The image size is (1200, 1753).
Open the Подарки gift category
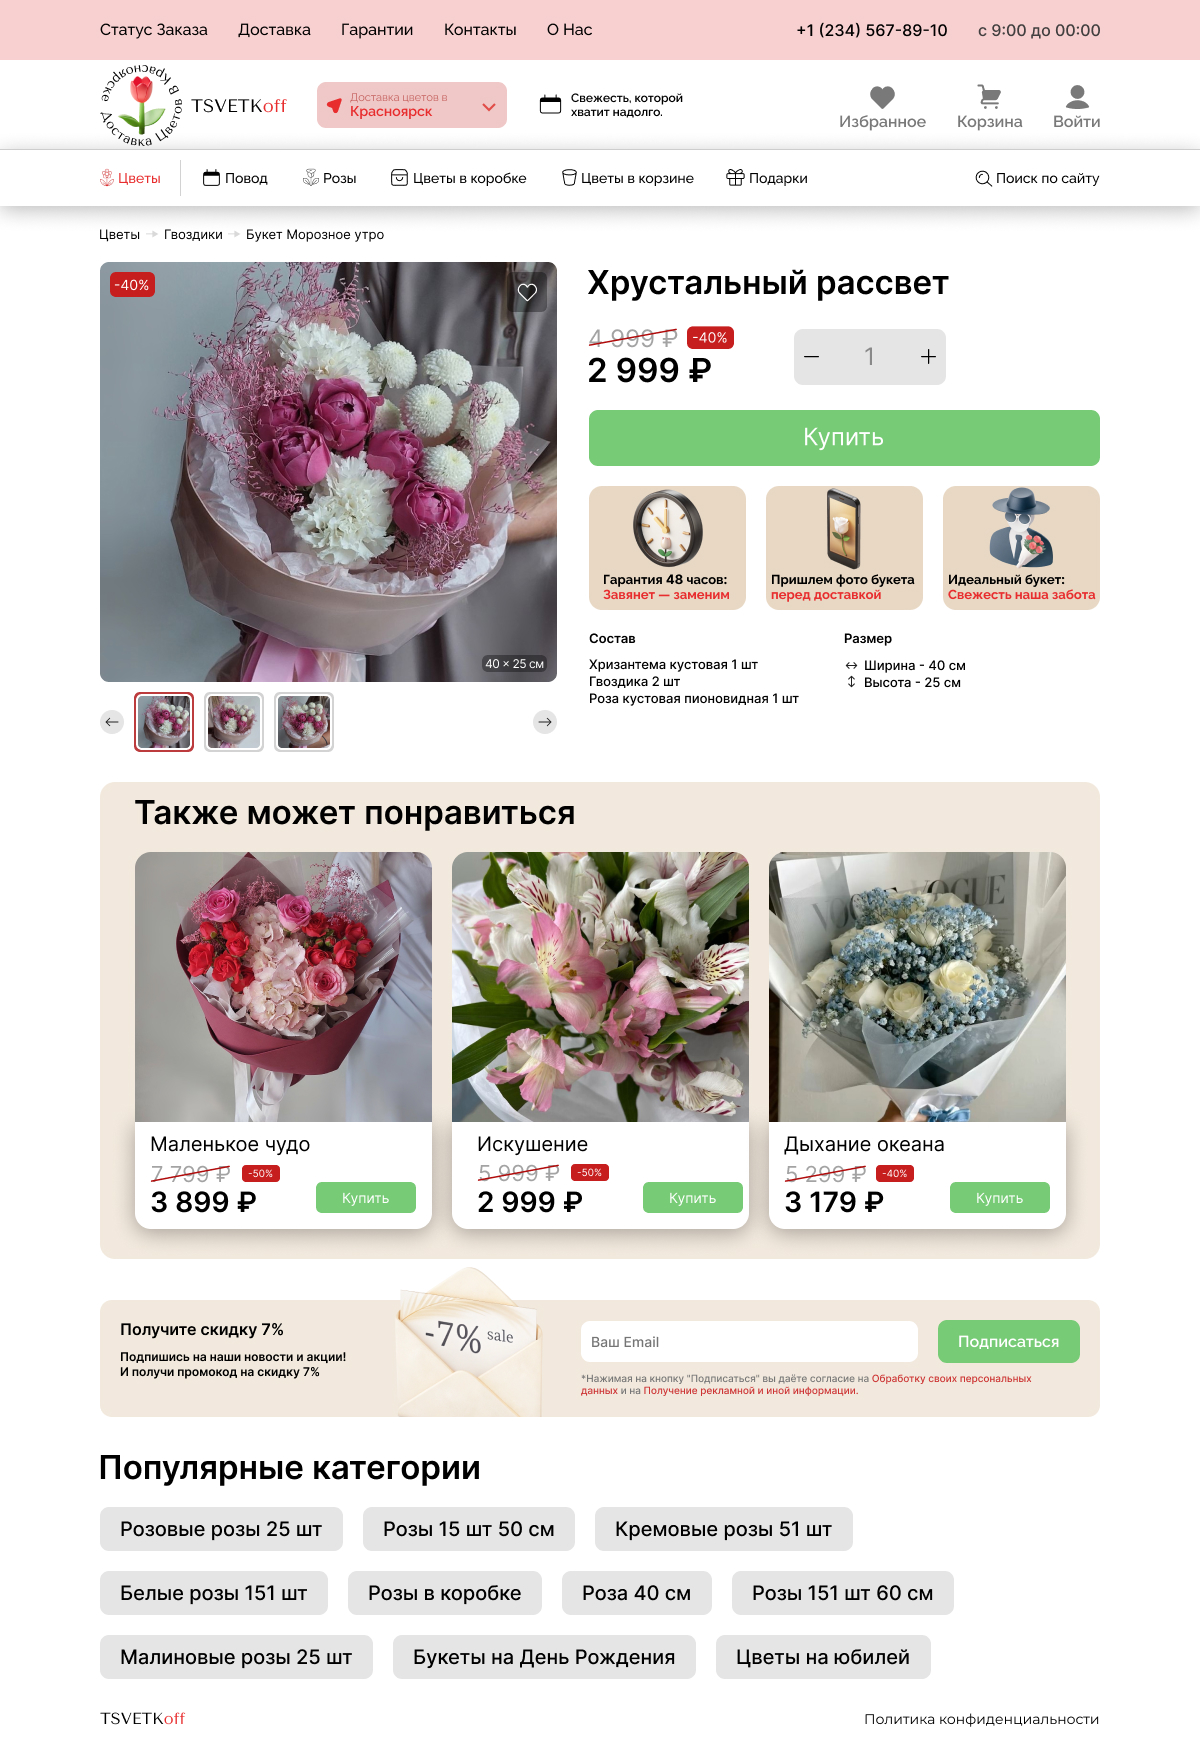[767, 178]
